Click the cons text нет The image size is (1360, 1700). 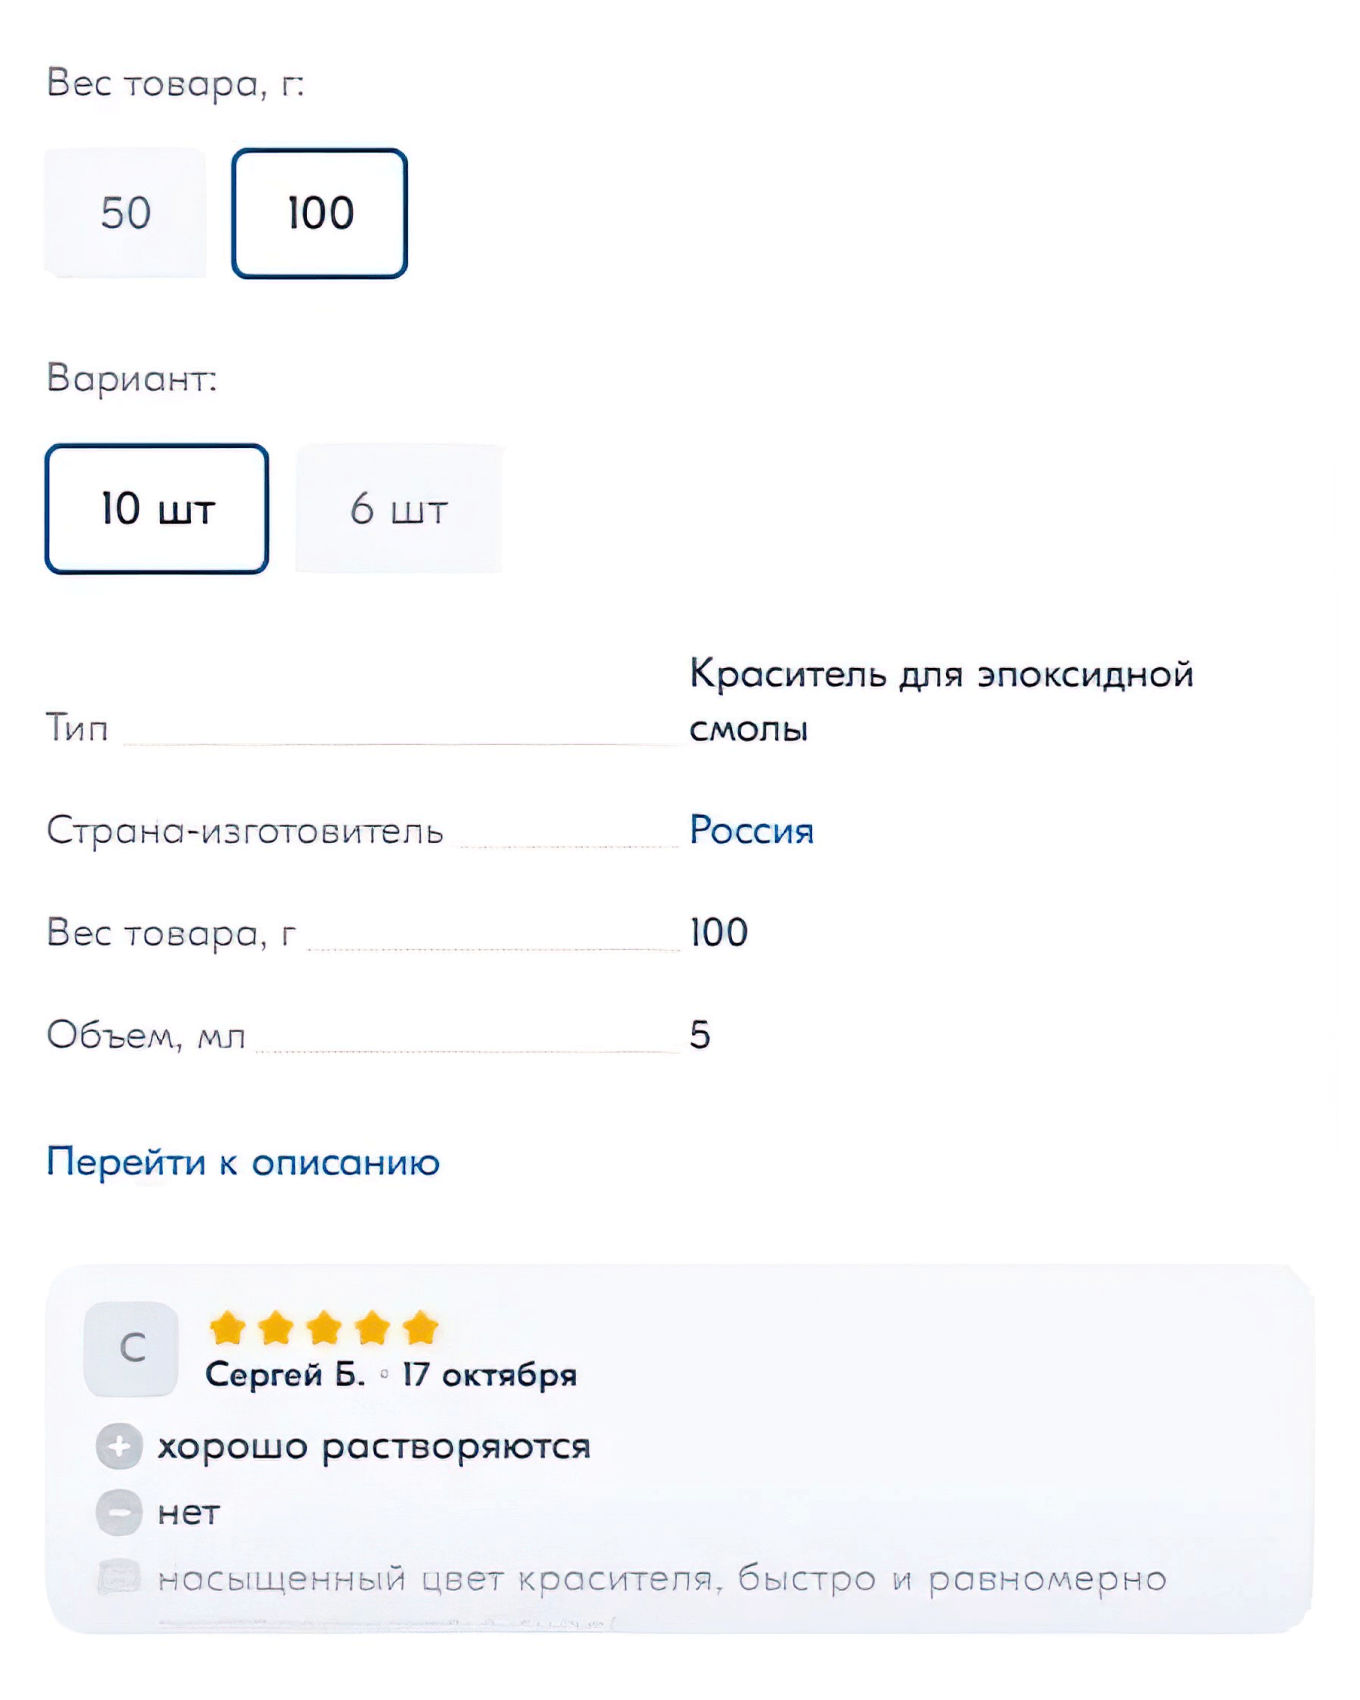pos(189,1513)
